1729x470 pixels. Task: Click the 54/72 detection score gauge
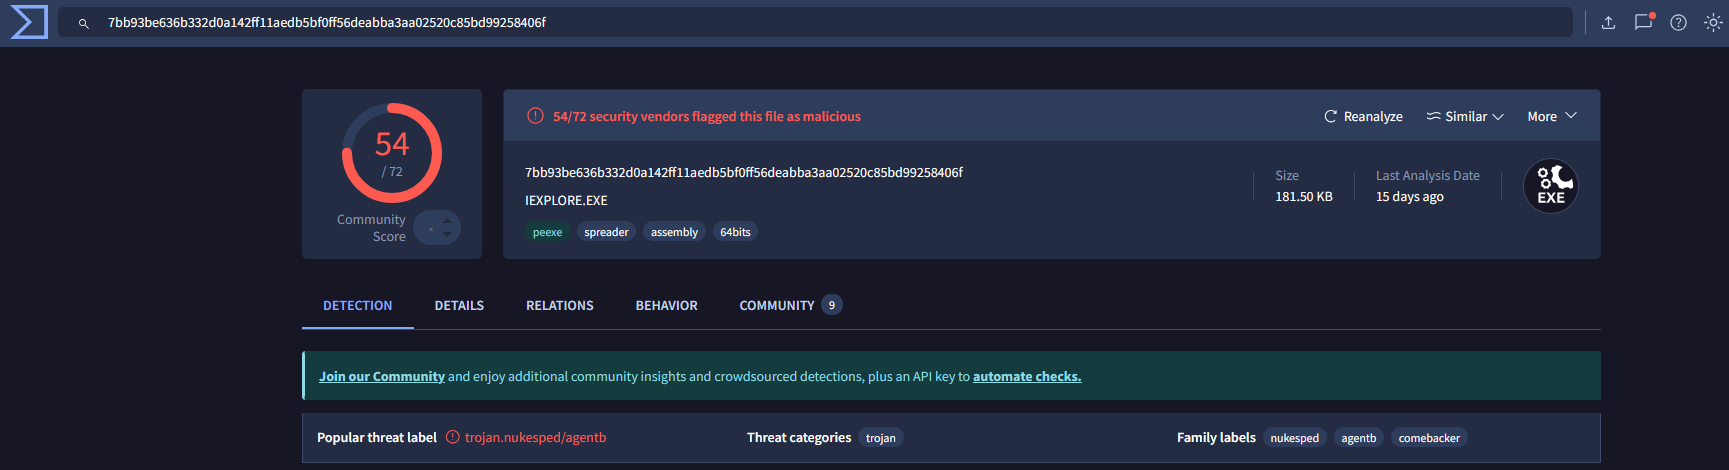pyautogui.click(x=392, y=153)
